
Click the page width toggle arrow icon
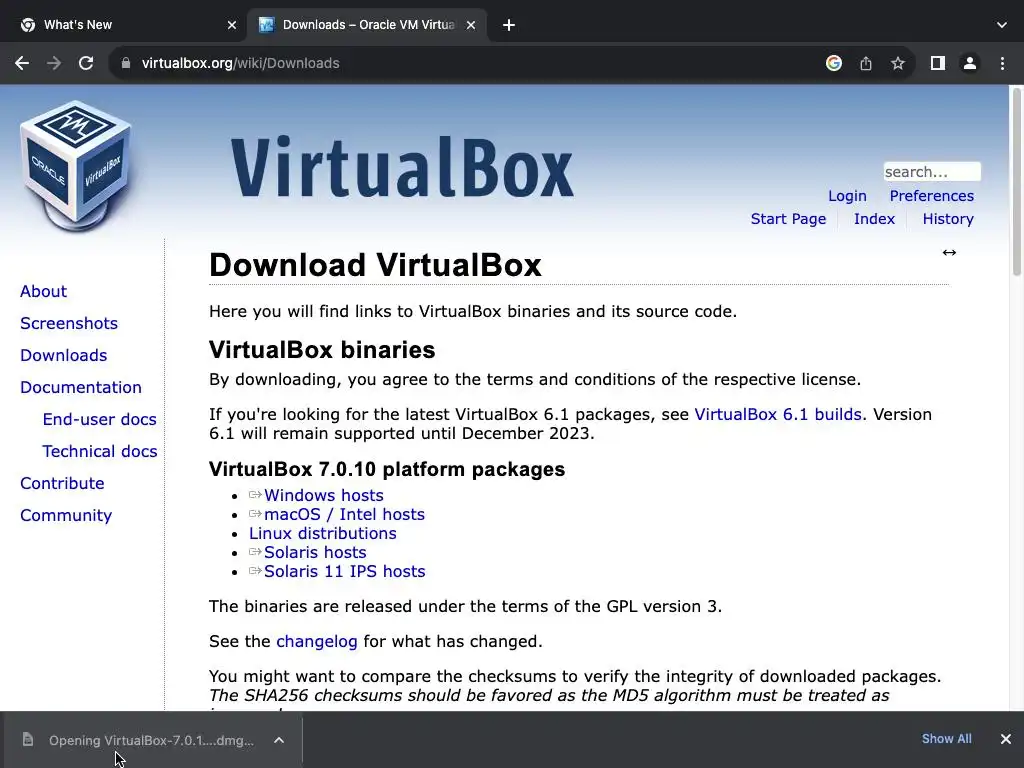pos(949,253)
